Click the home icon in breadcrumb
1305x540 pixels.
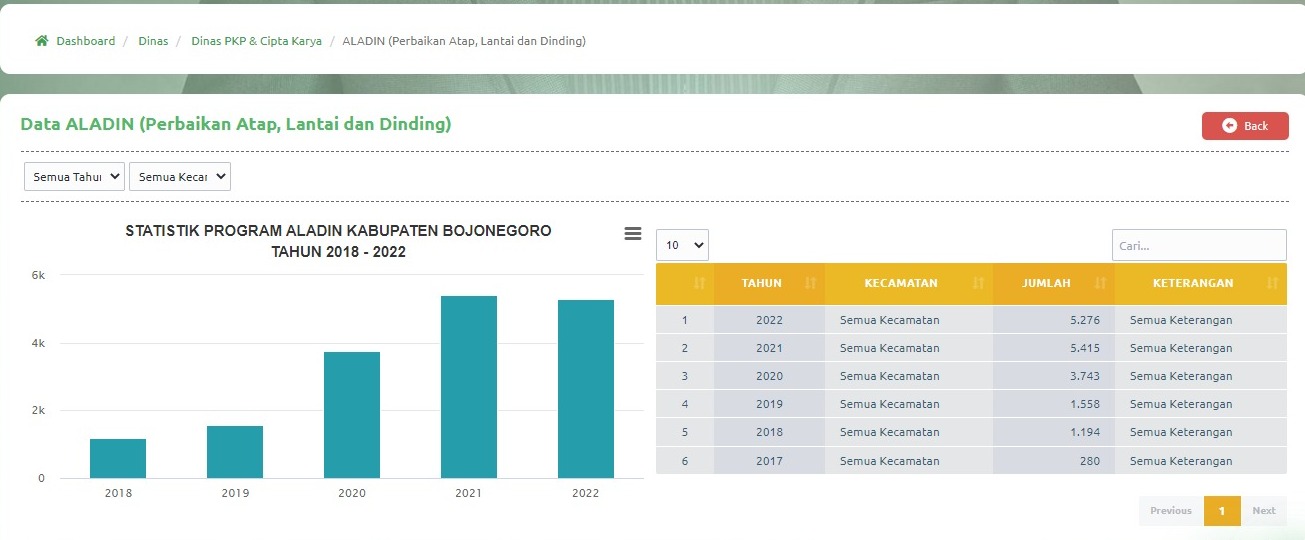(x=42, y=41)
